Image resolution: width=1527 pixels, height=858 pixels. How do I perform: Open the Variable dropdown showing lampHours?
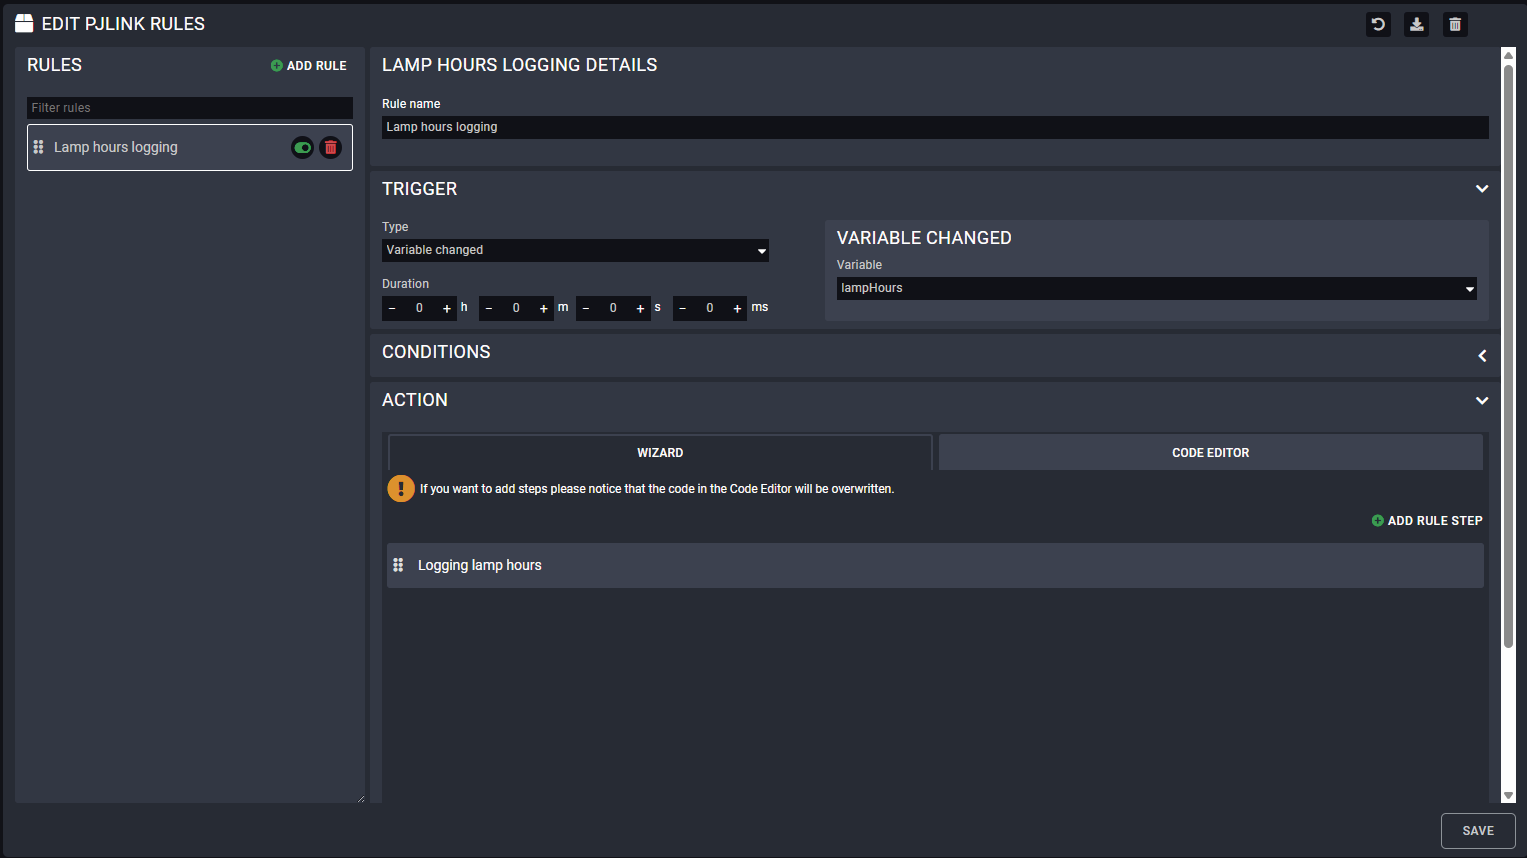pyautogui.click(x=1156, y=288)
